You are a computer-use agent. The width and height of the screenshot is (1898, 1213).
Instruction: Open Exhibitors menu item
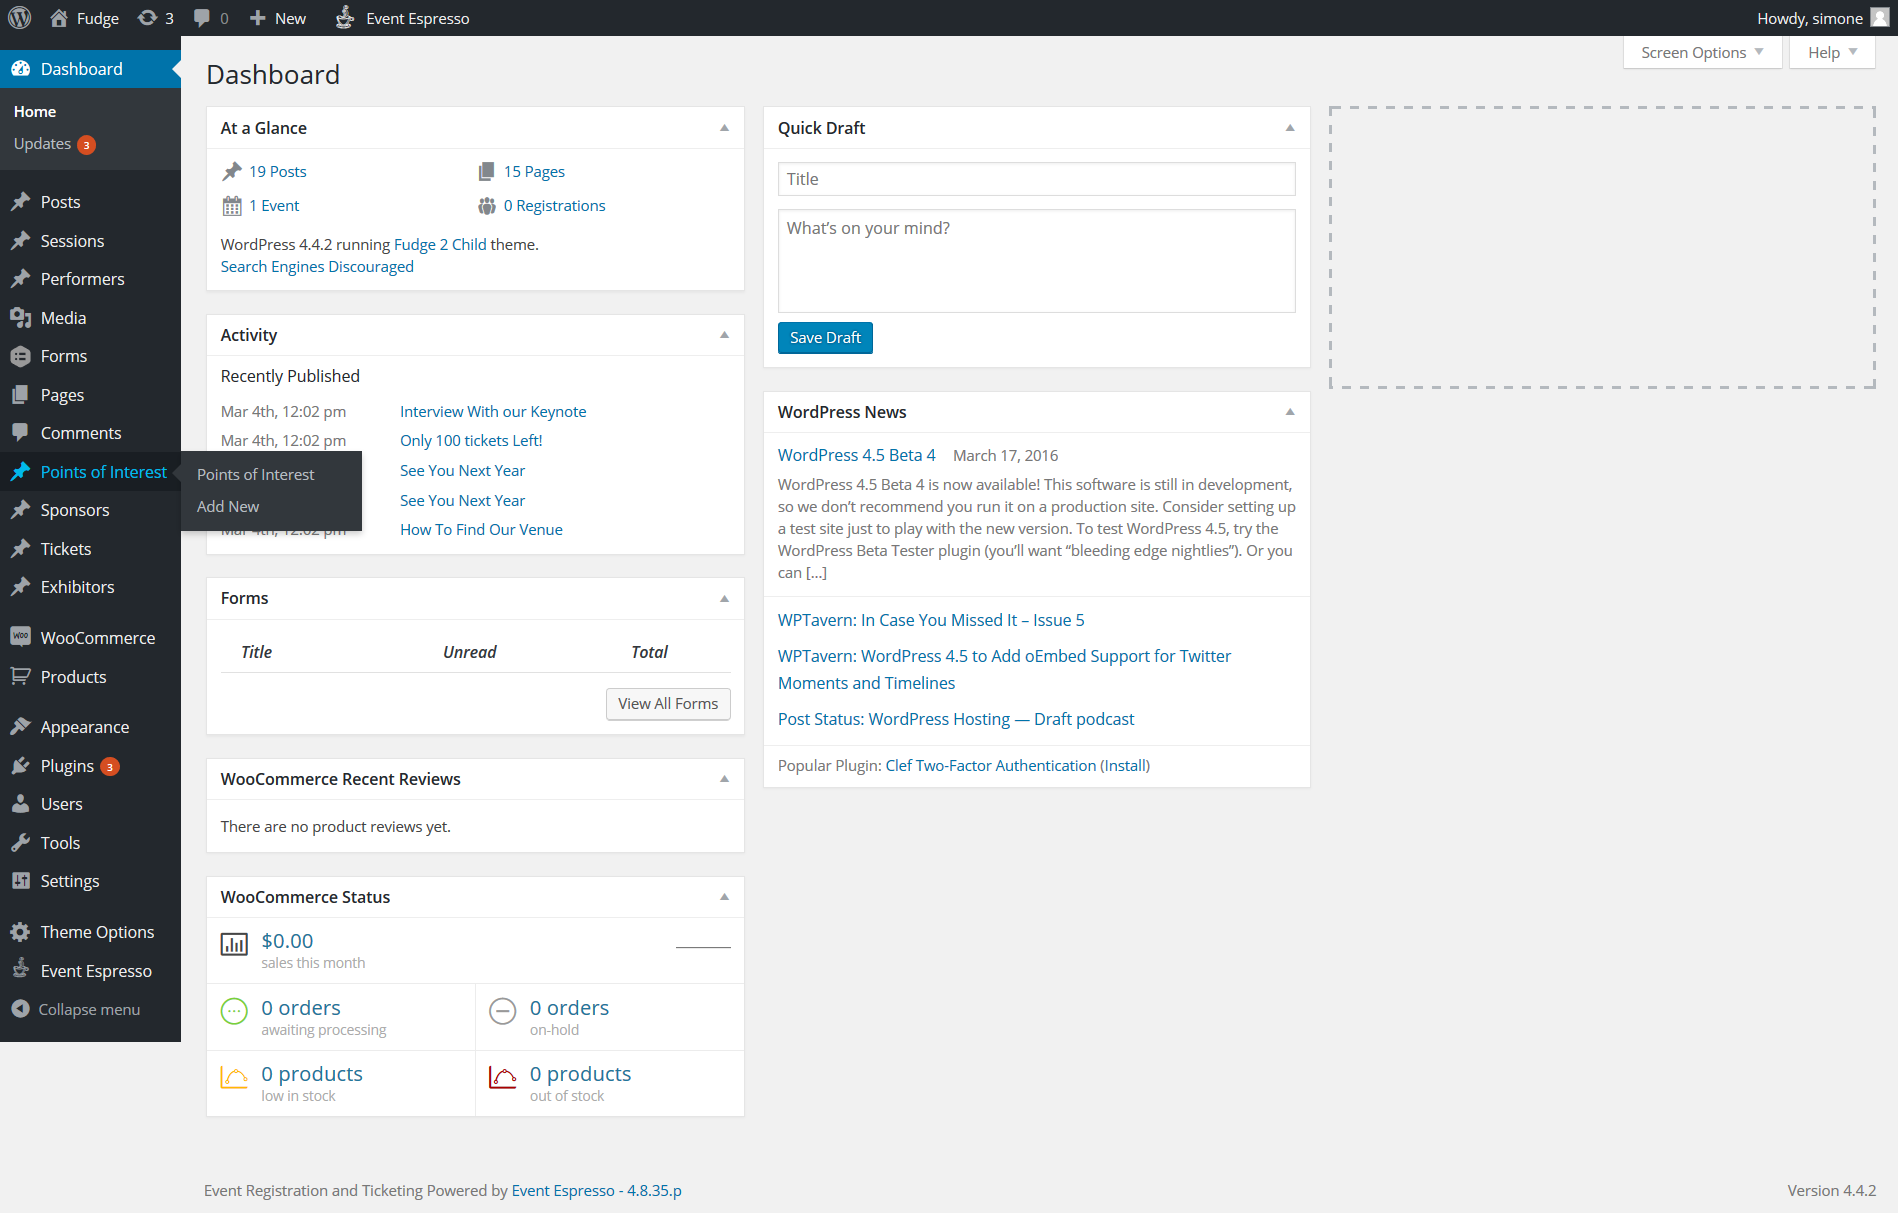click(77, 587)
